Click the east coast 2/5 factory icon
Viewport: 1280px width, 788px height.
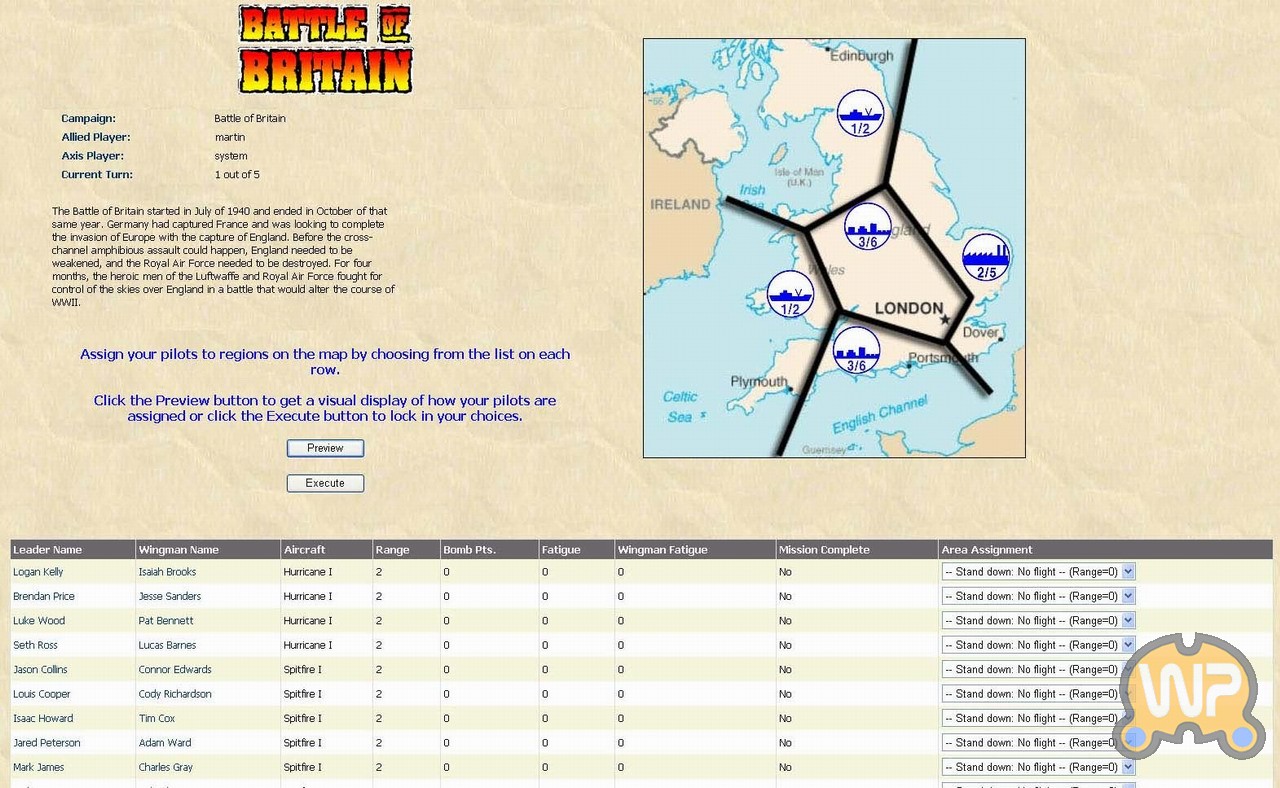pyautogui.click(x=986, y=257)
